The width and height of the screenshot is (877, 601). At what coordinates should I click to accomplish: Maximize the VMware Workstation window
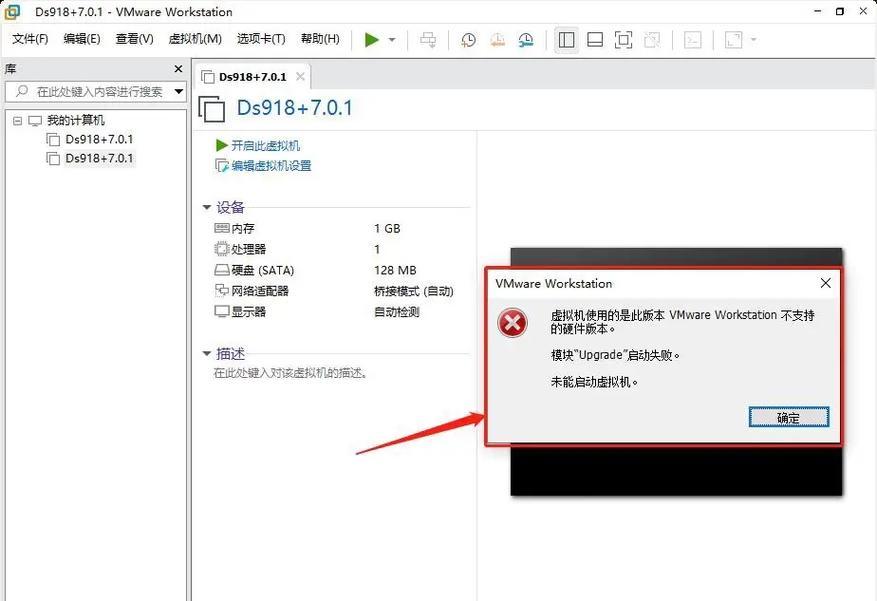pos(840,11)
